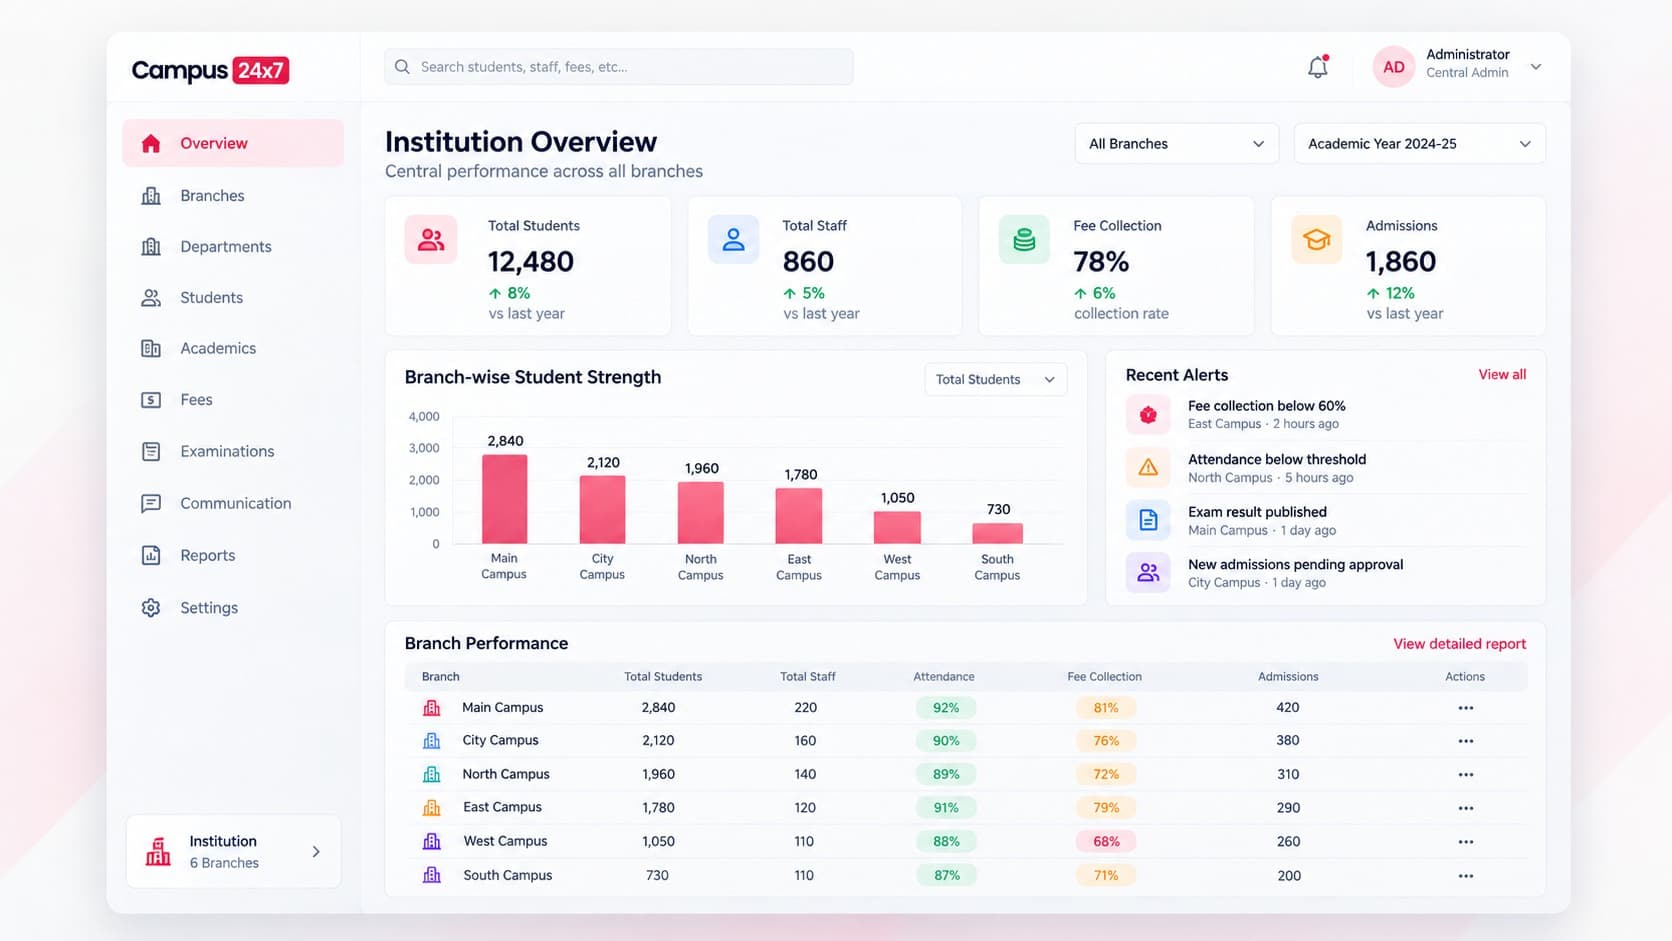Open Branches in the sidebar

pyautogui.click(x=233, y=196)
